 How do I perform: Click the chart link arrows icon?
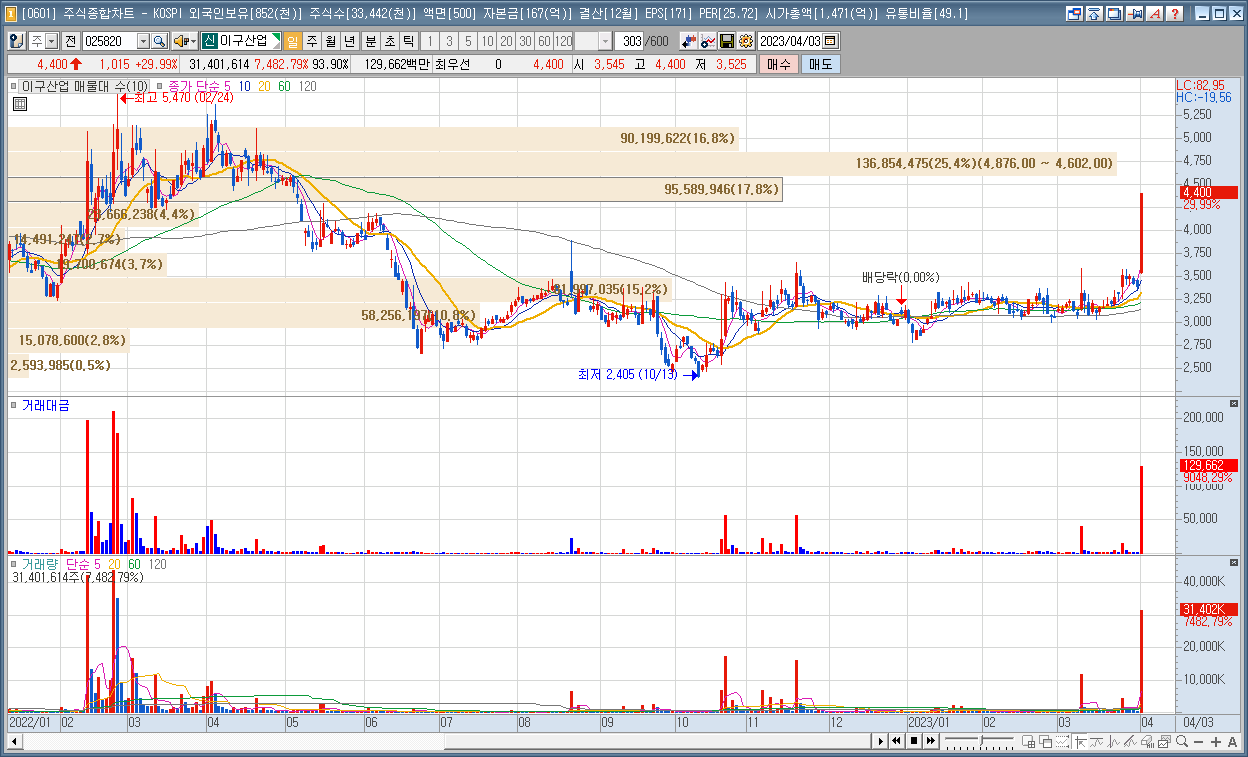click(x=688, y=41)
